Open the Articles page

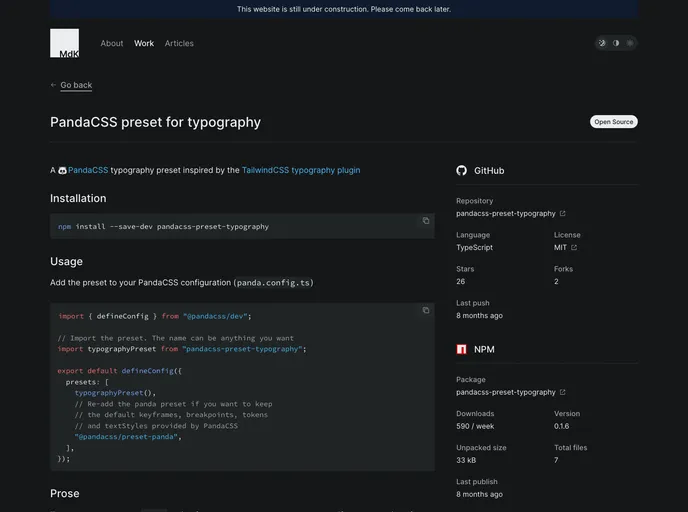tap(179, 43)
